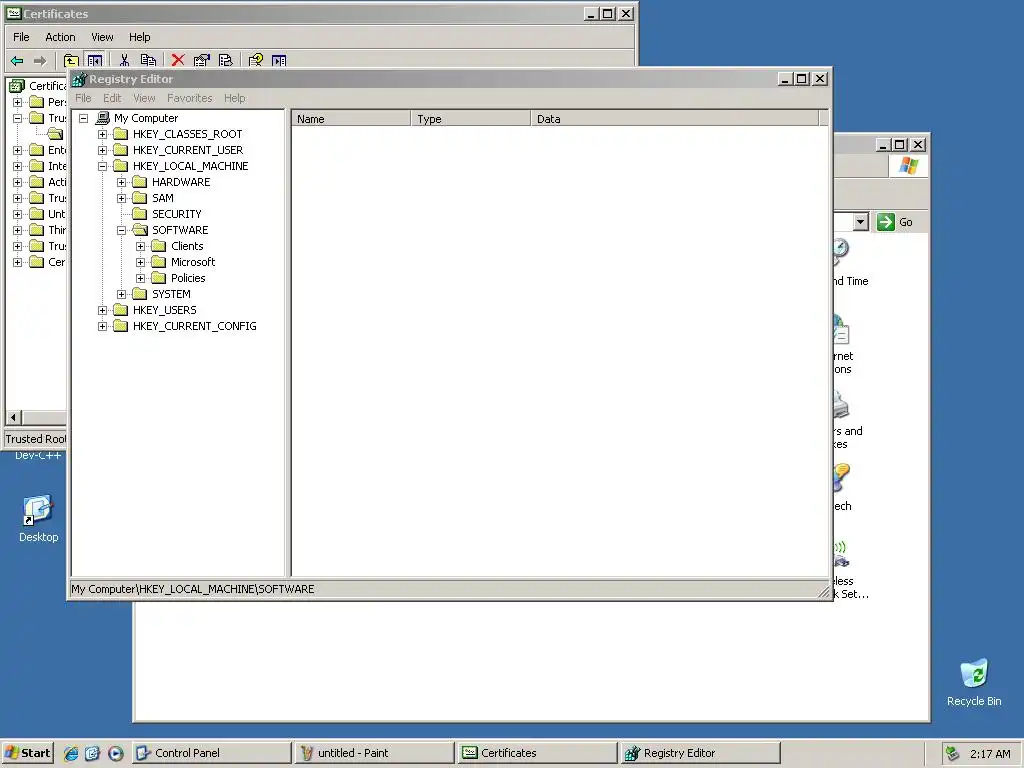Collapse the HKEY_LOCAL_MACHINE node
This screenshot has width=1024, height=768.
(103, 167)
